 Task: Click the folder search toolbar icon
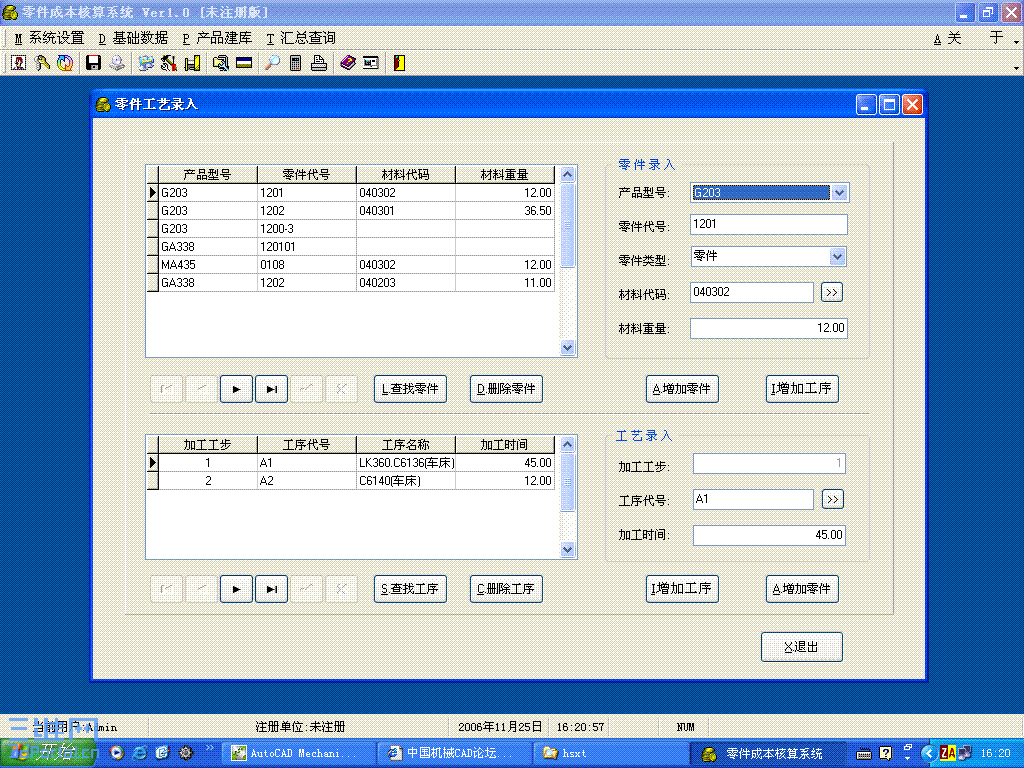point(221,63)
